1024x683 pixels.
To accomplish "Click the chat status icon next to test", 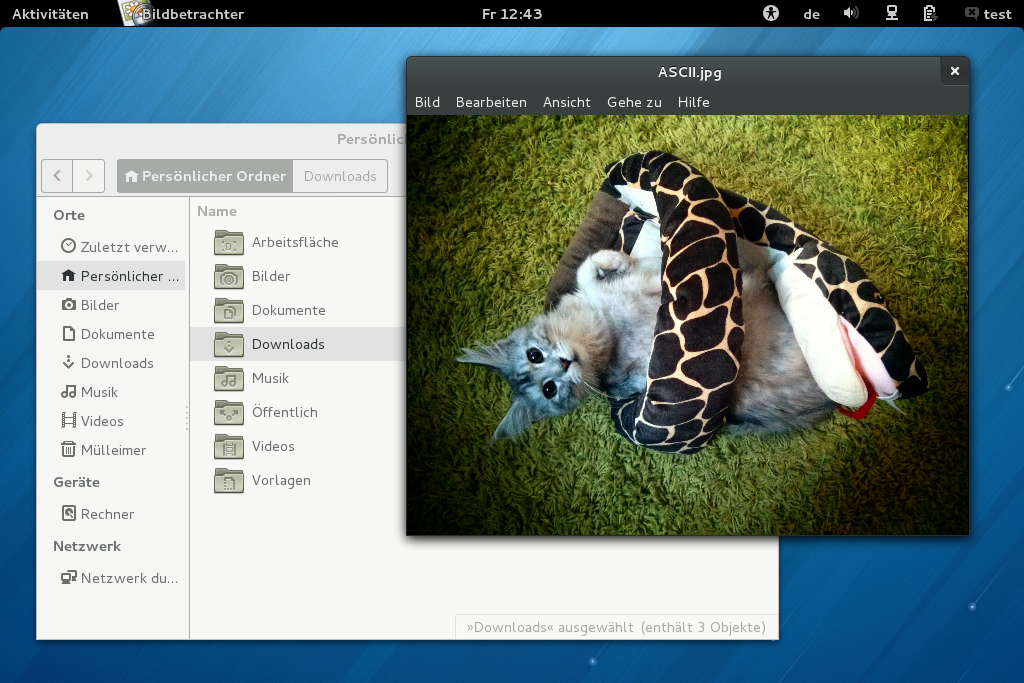I will 972,13.
